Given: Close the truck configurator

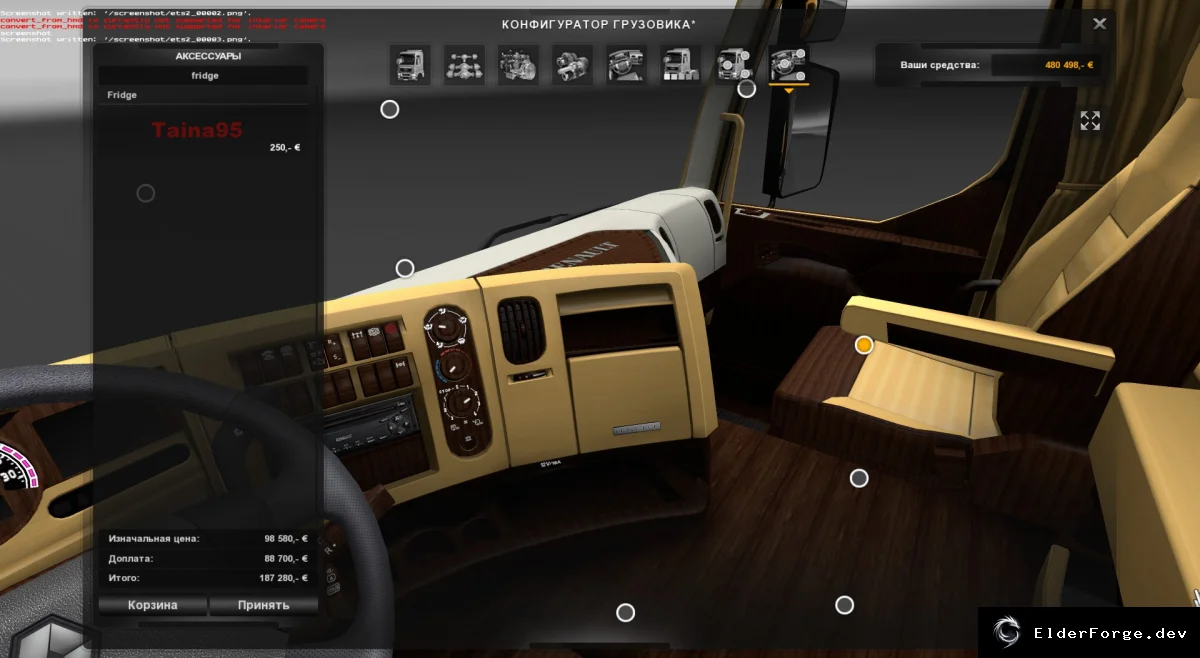Looking at the screenshot, I should (x=1100, y=24).
